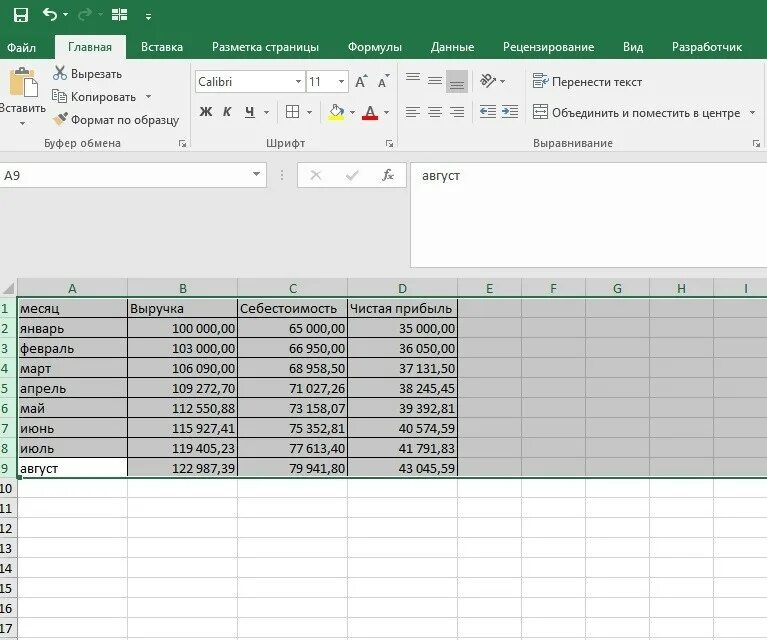The width and height of the screenshot is (767, 640).
Task: Expand borders options dropdown arrow
Action: pyautogui.click(x=309, y=113)
